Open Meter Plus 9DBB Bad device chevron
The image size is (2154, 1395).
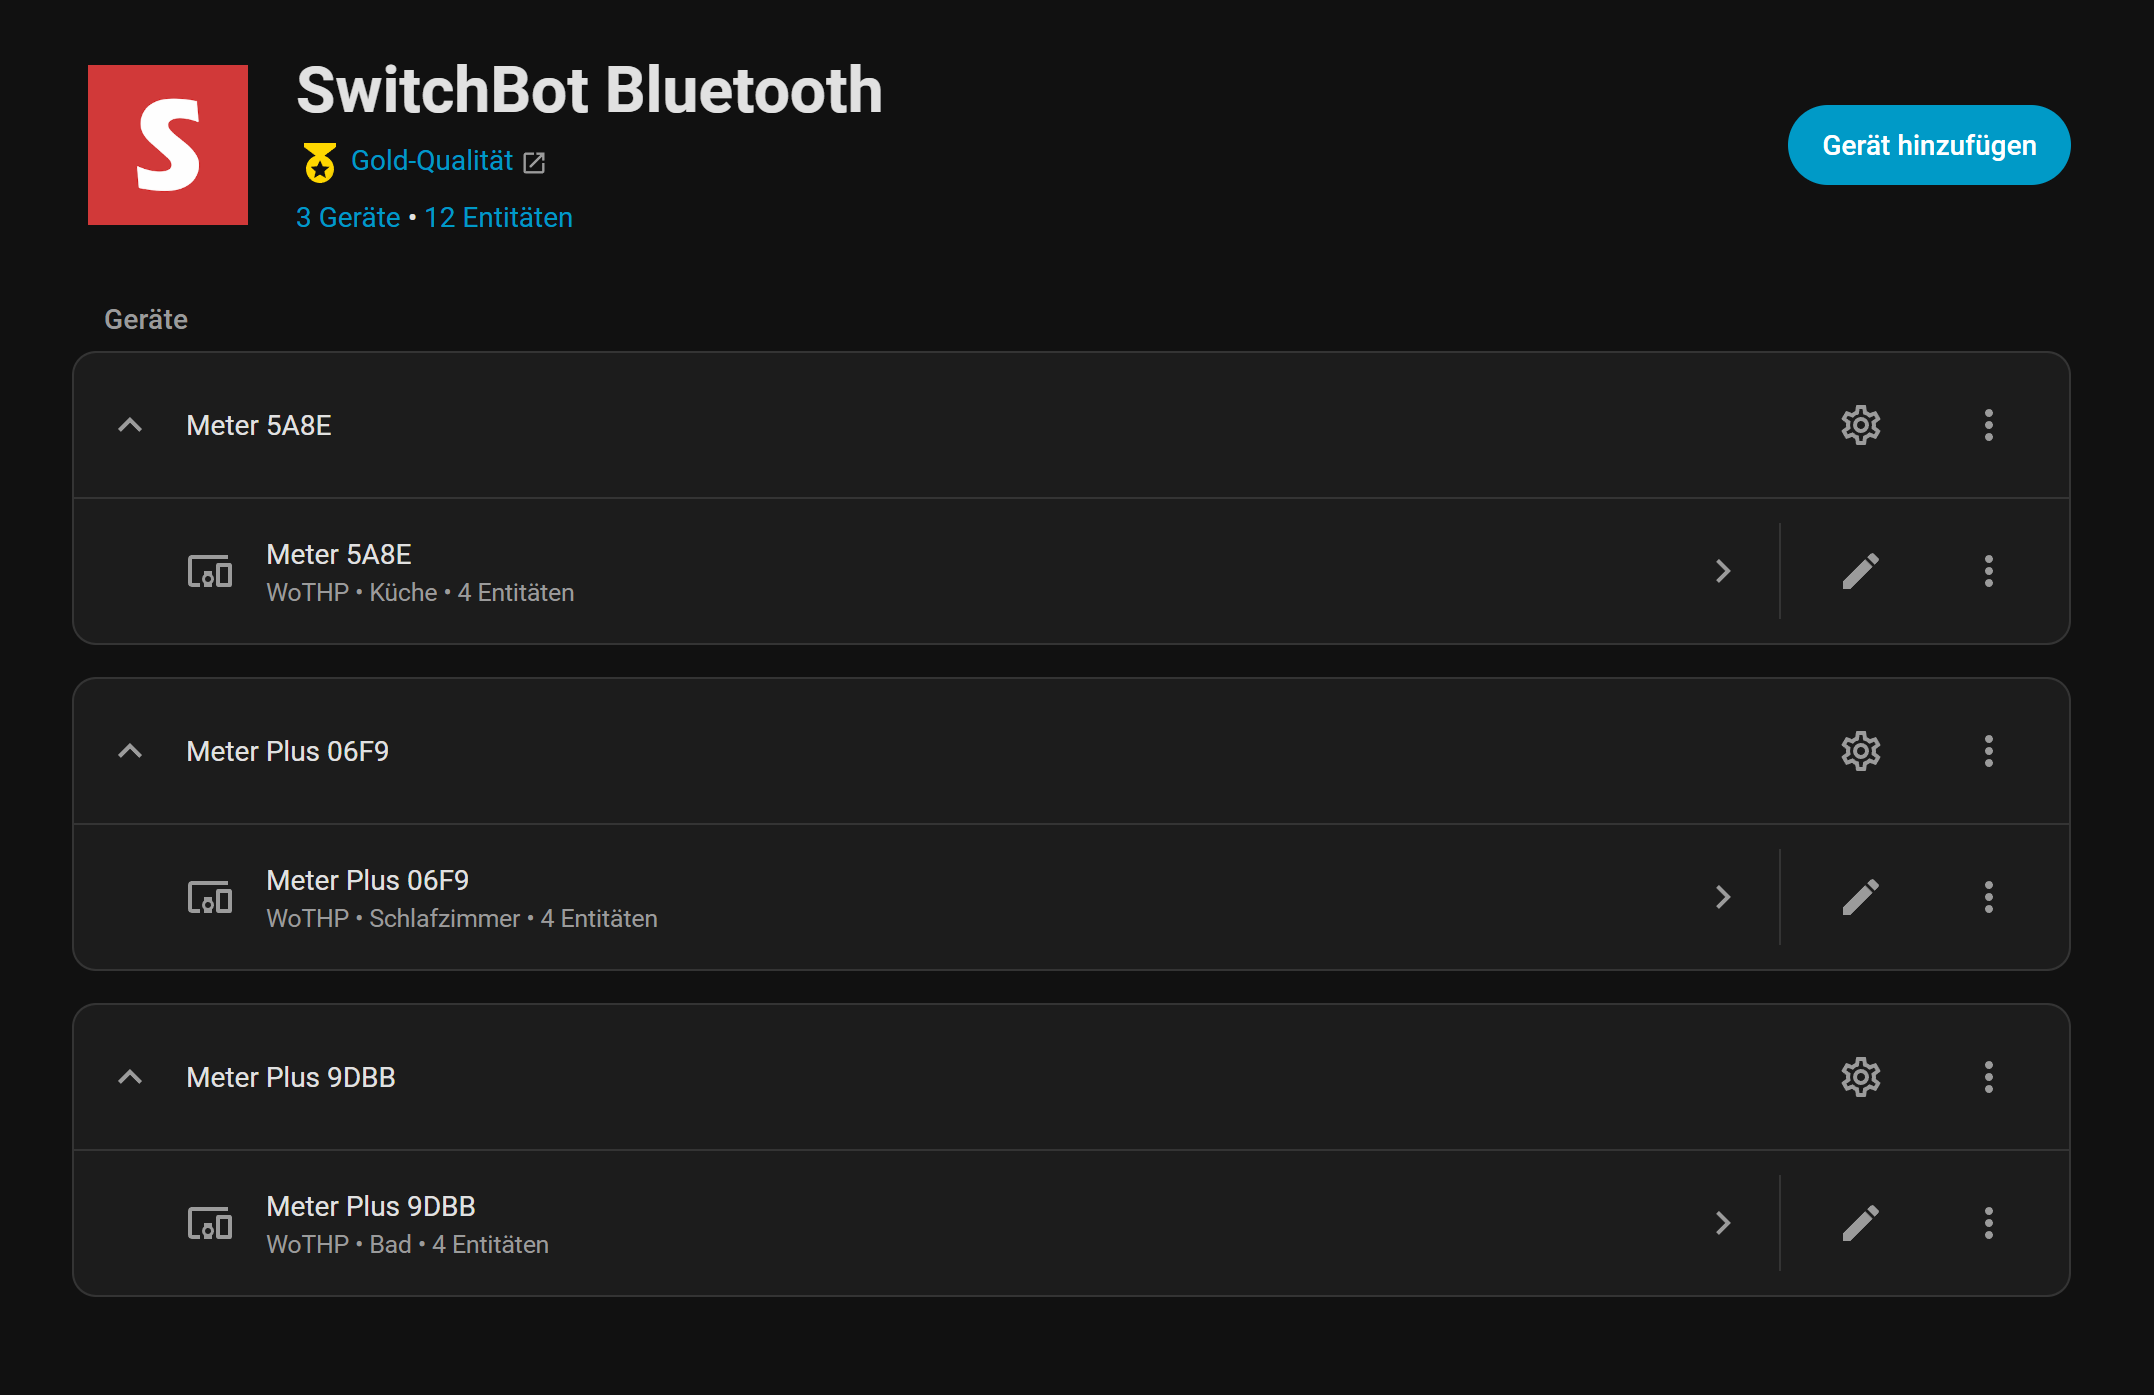1723,1223
